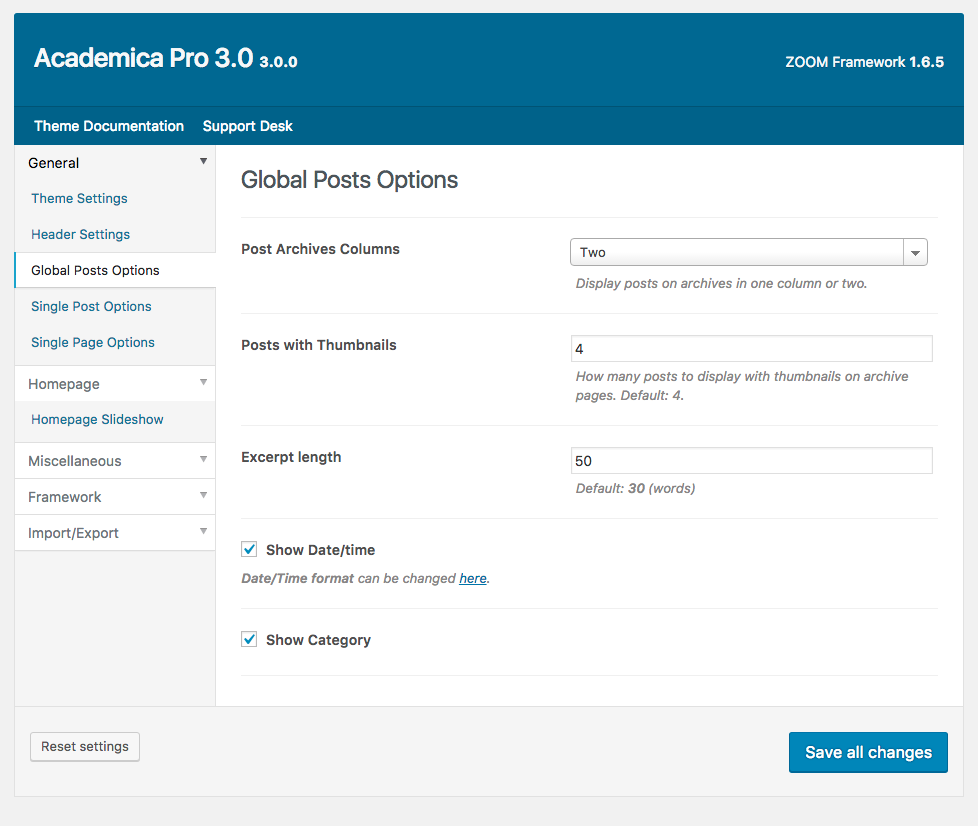Focus the Excerpt length input field
This screenshot has width=978, height=826.
pos(751,461)
